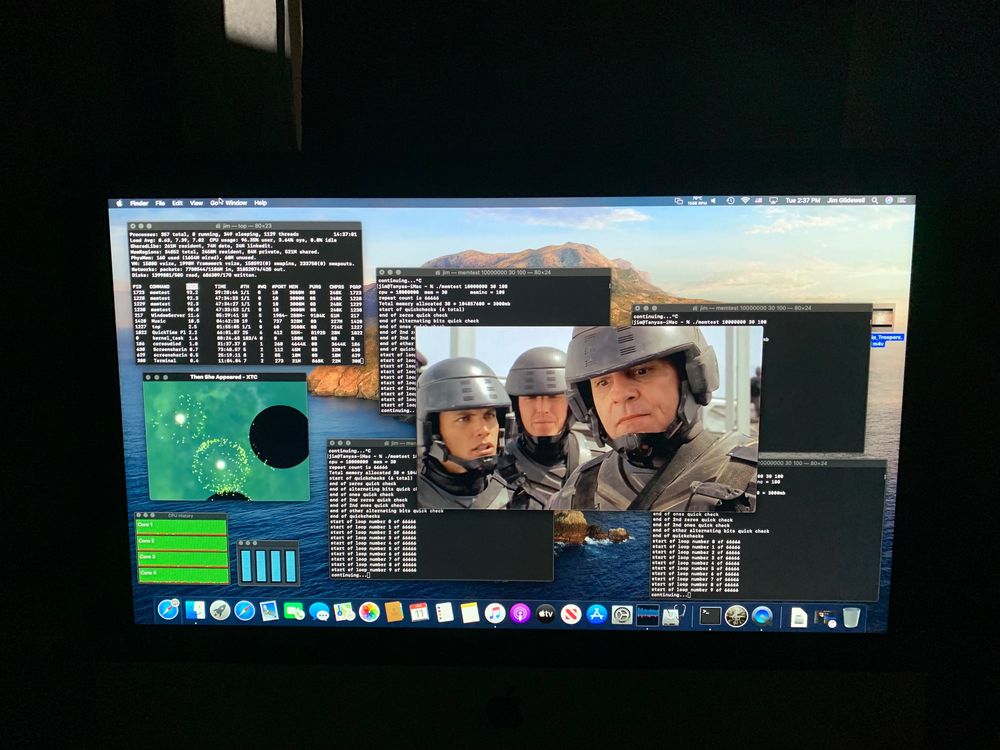Open the Photos app in Dock
This screenshot has width=1000, height=750.
click(x=369, y=612)
